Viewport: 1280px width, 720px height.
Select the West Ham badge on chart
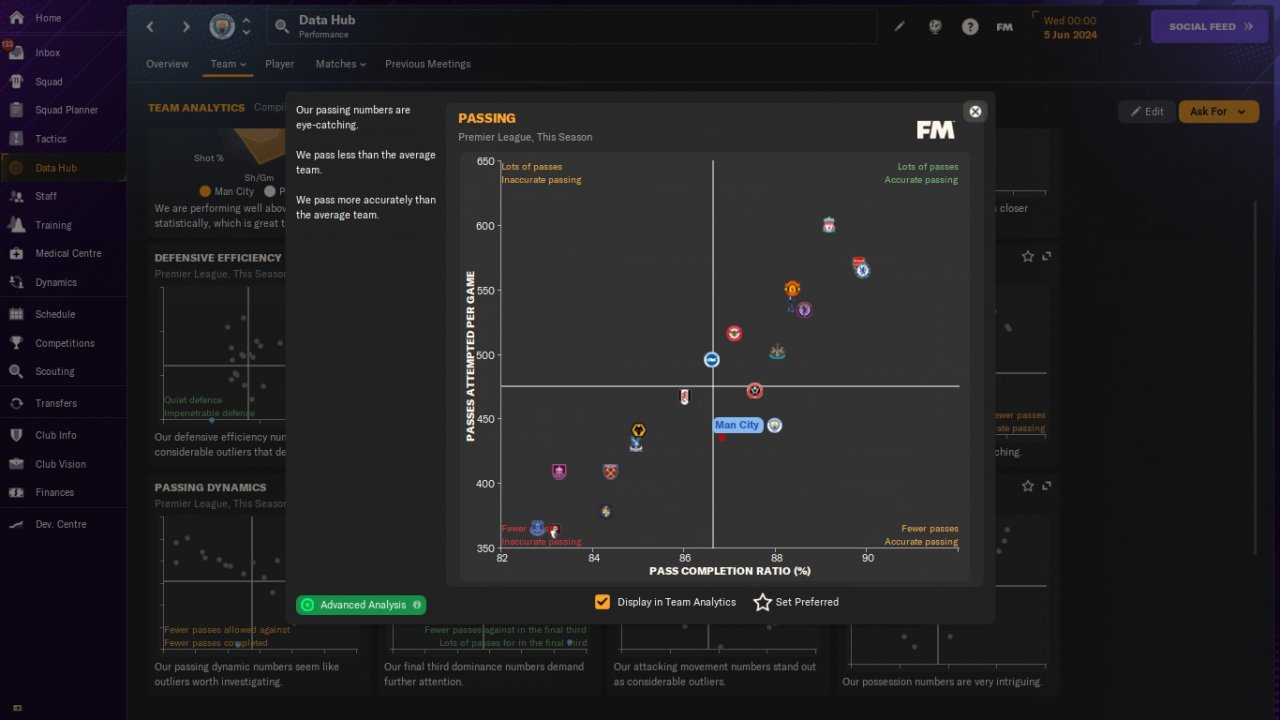tap(611, 472)
